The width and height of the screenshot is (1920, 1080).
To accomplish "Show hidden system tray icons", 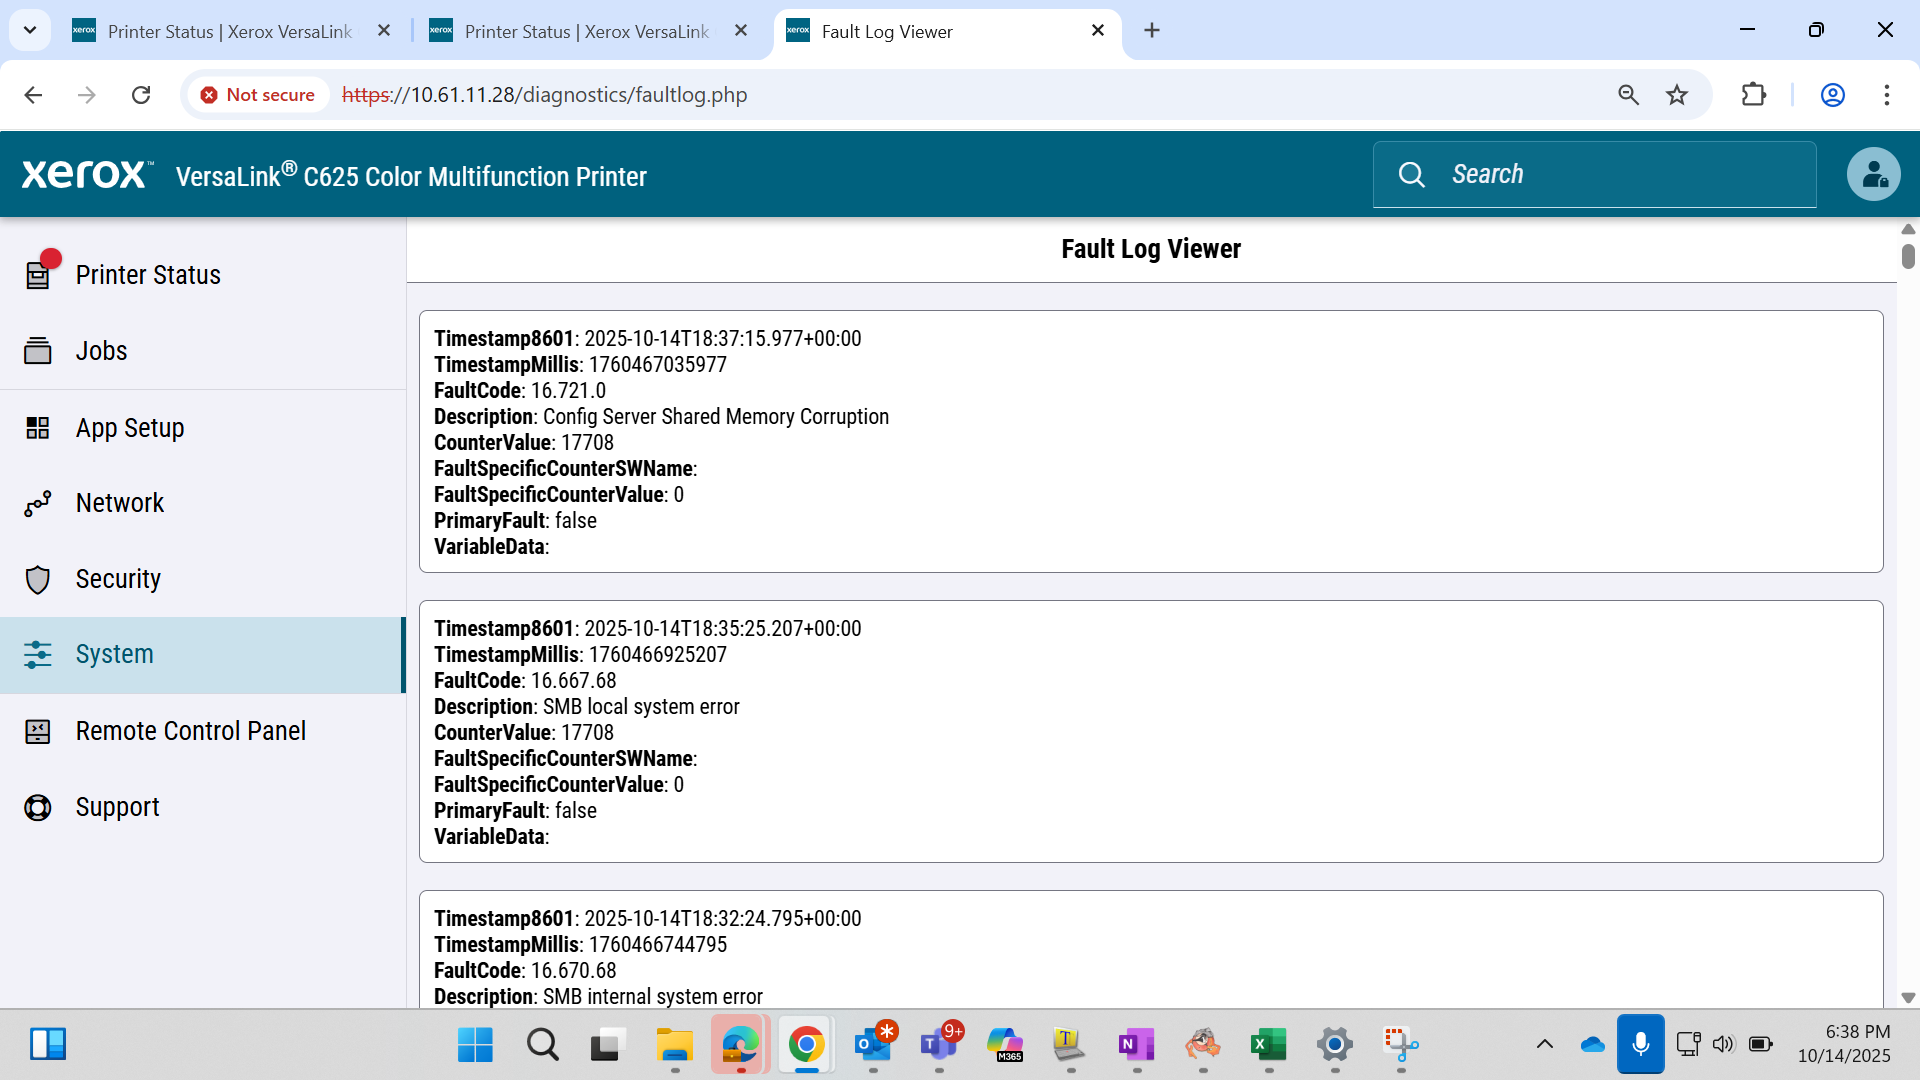I will click(x=1544, y=1045).
